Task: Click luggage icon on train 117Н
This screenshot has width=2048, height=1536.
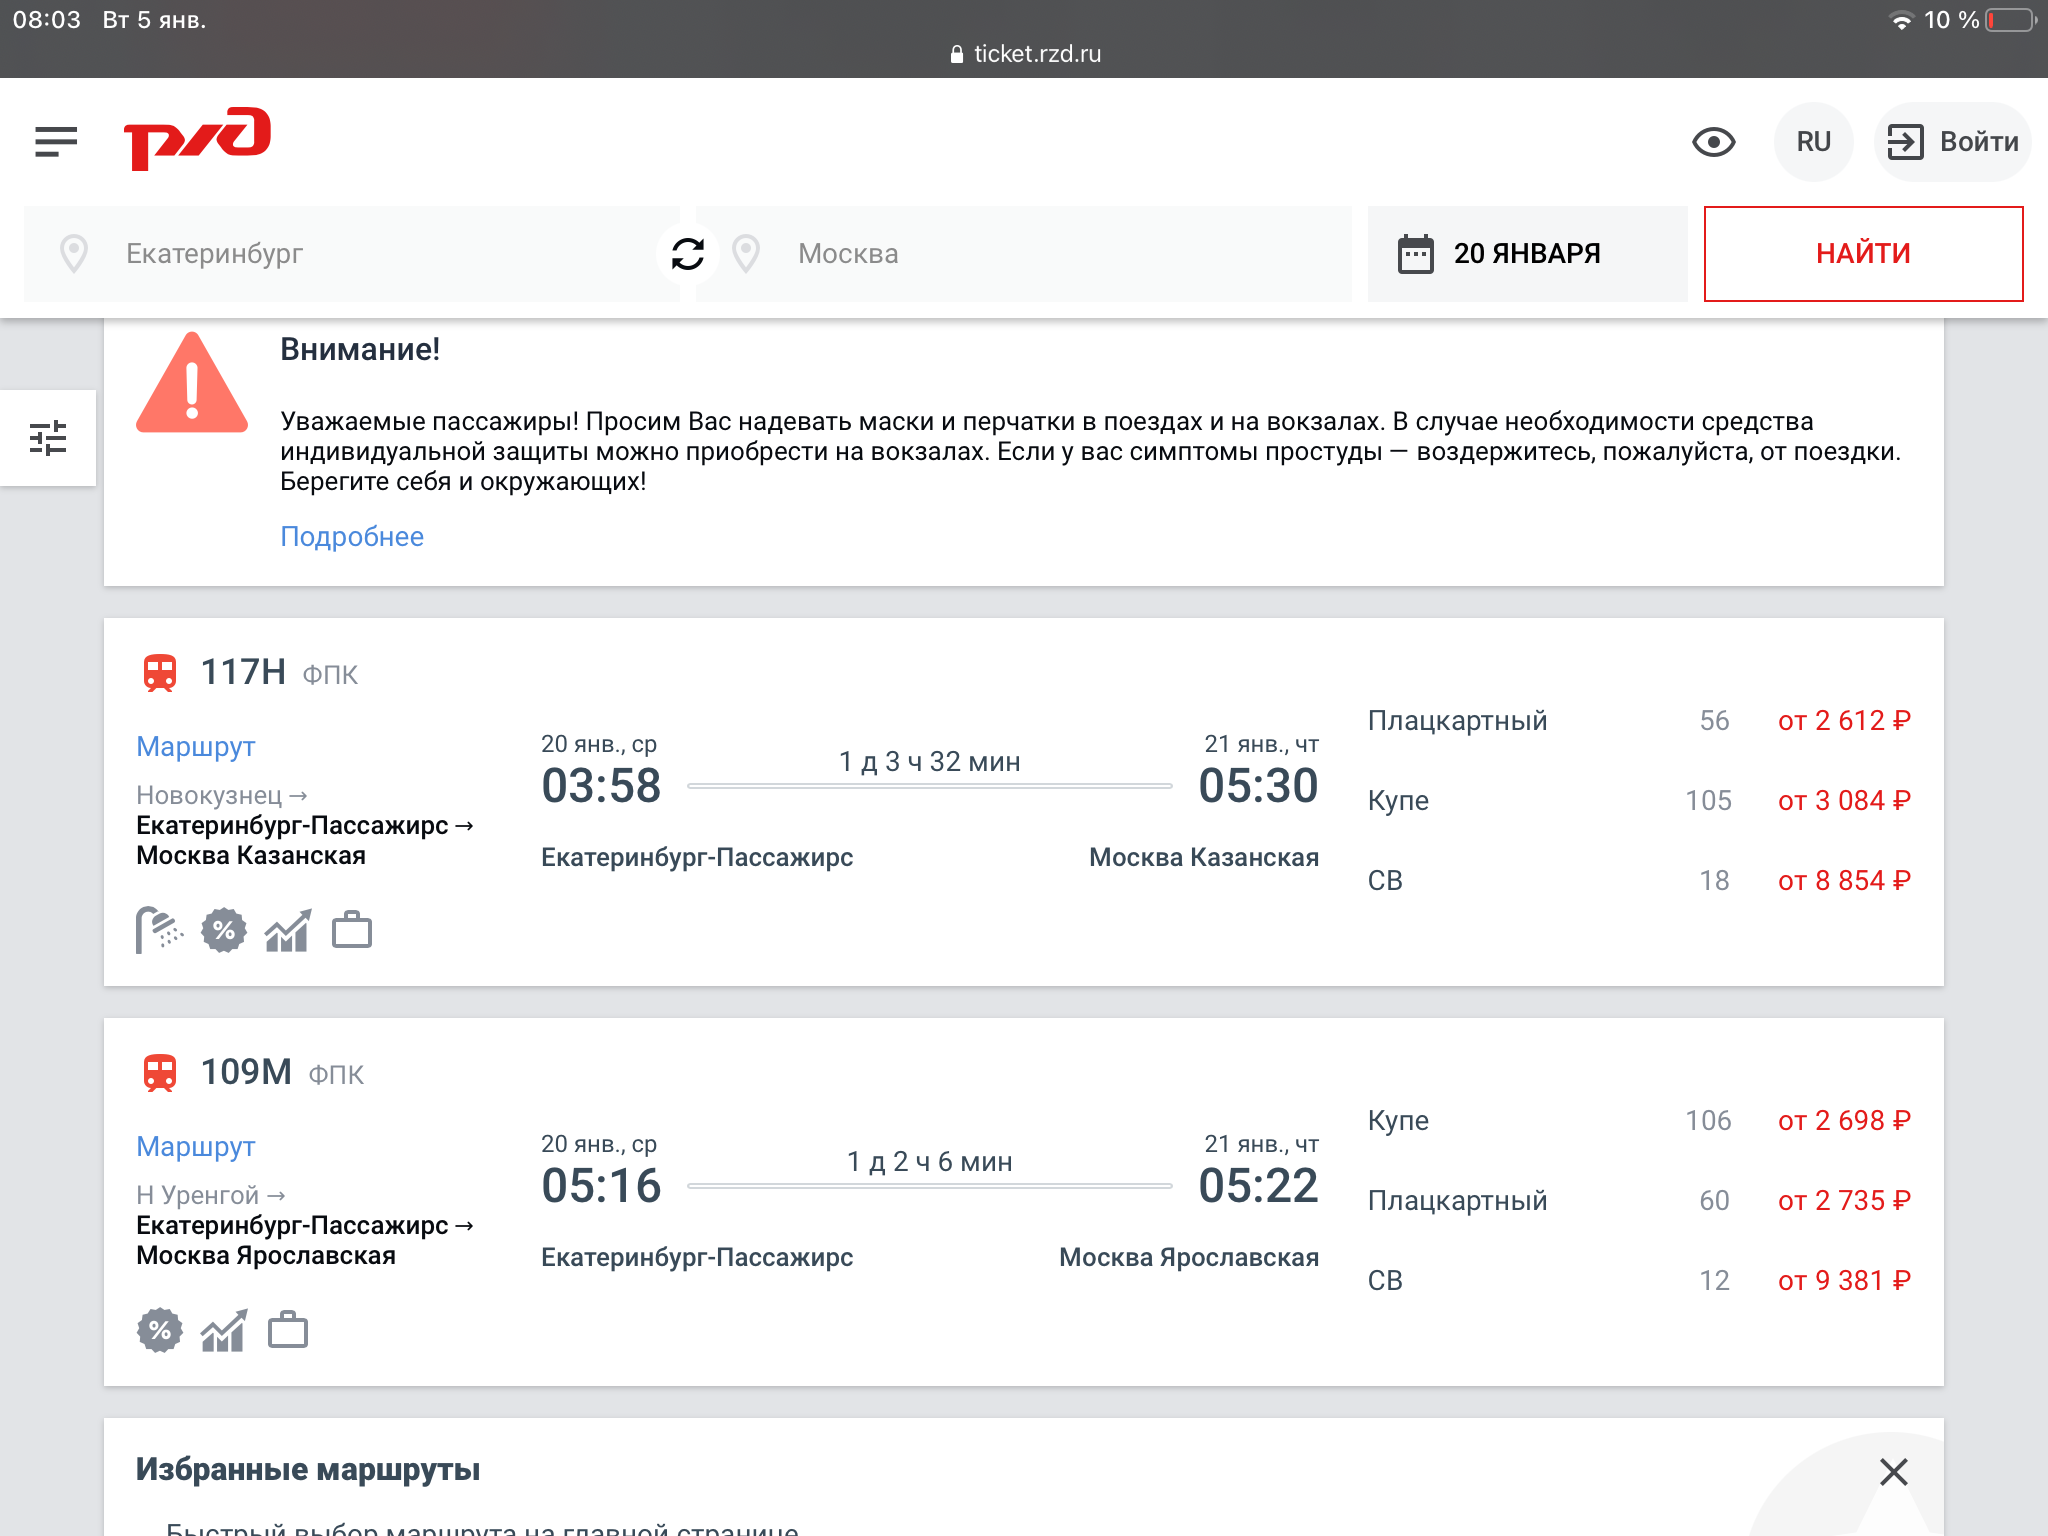Action: 352,931
